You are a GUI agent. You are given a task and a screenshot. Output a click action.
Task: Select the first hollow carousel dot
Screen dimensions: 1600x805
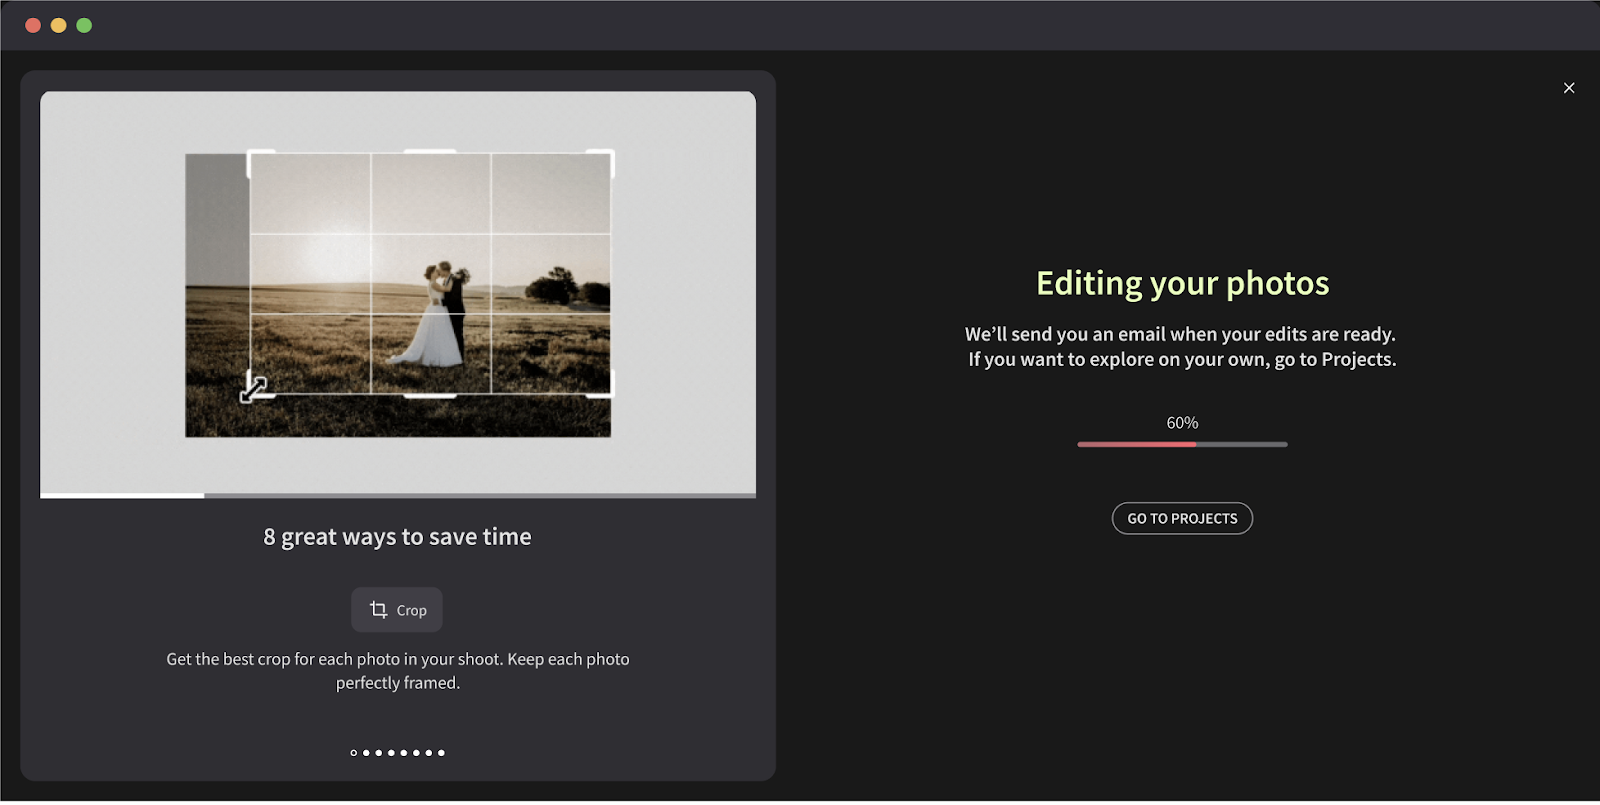[x=354, y=753]
